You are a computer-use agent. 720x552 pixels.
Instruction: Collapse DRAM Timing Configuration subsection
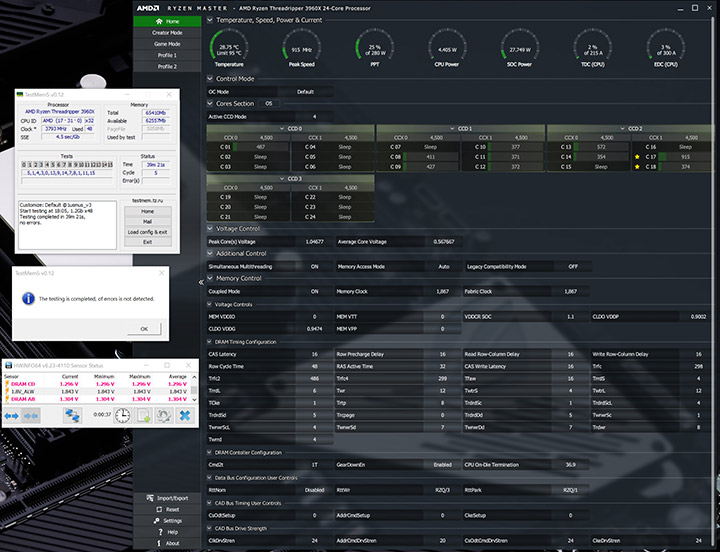coord(209,342)
